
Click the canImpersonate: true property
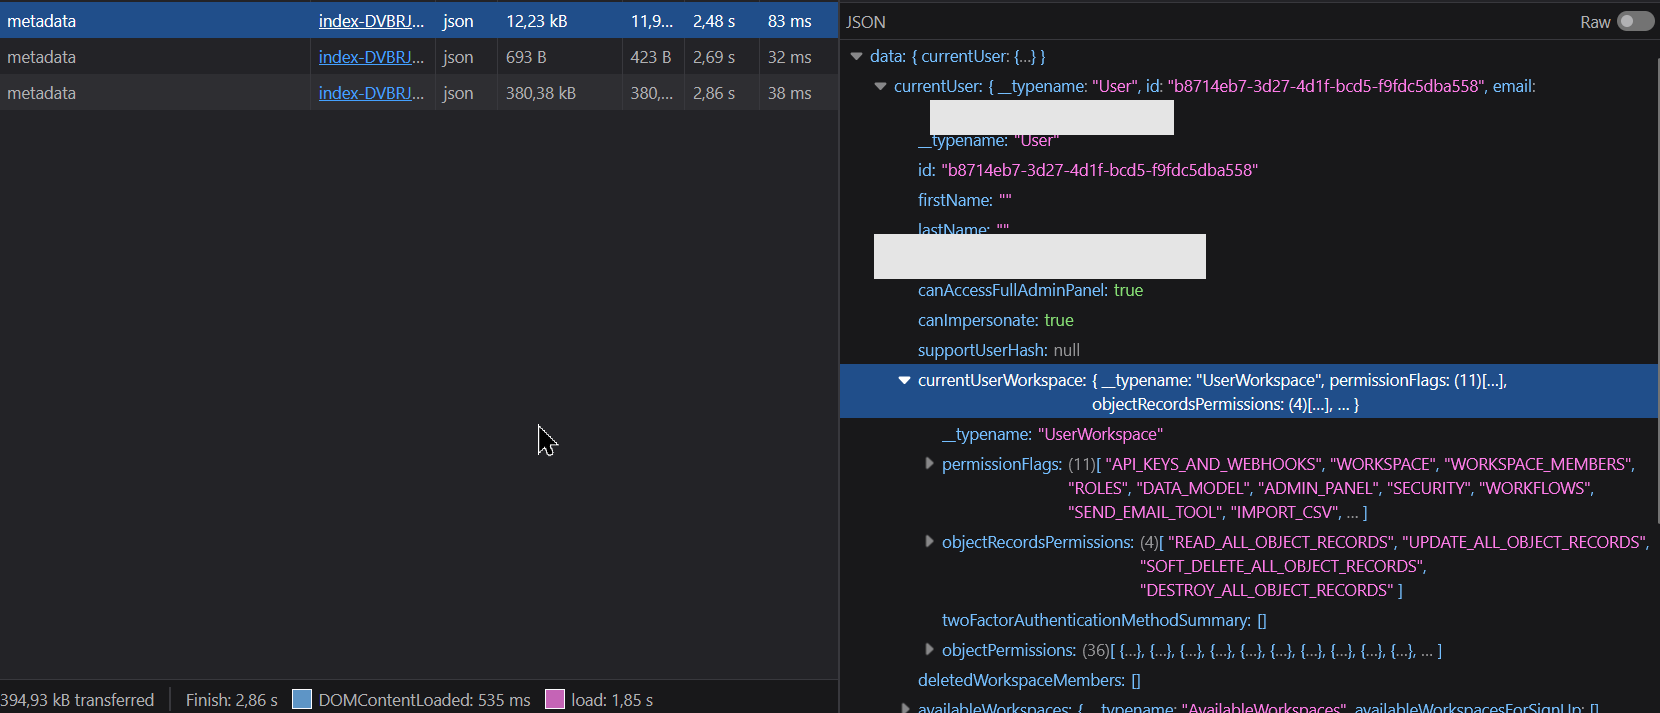point(995,320)
